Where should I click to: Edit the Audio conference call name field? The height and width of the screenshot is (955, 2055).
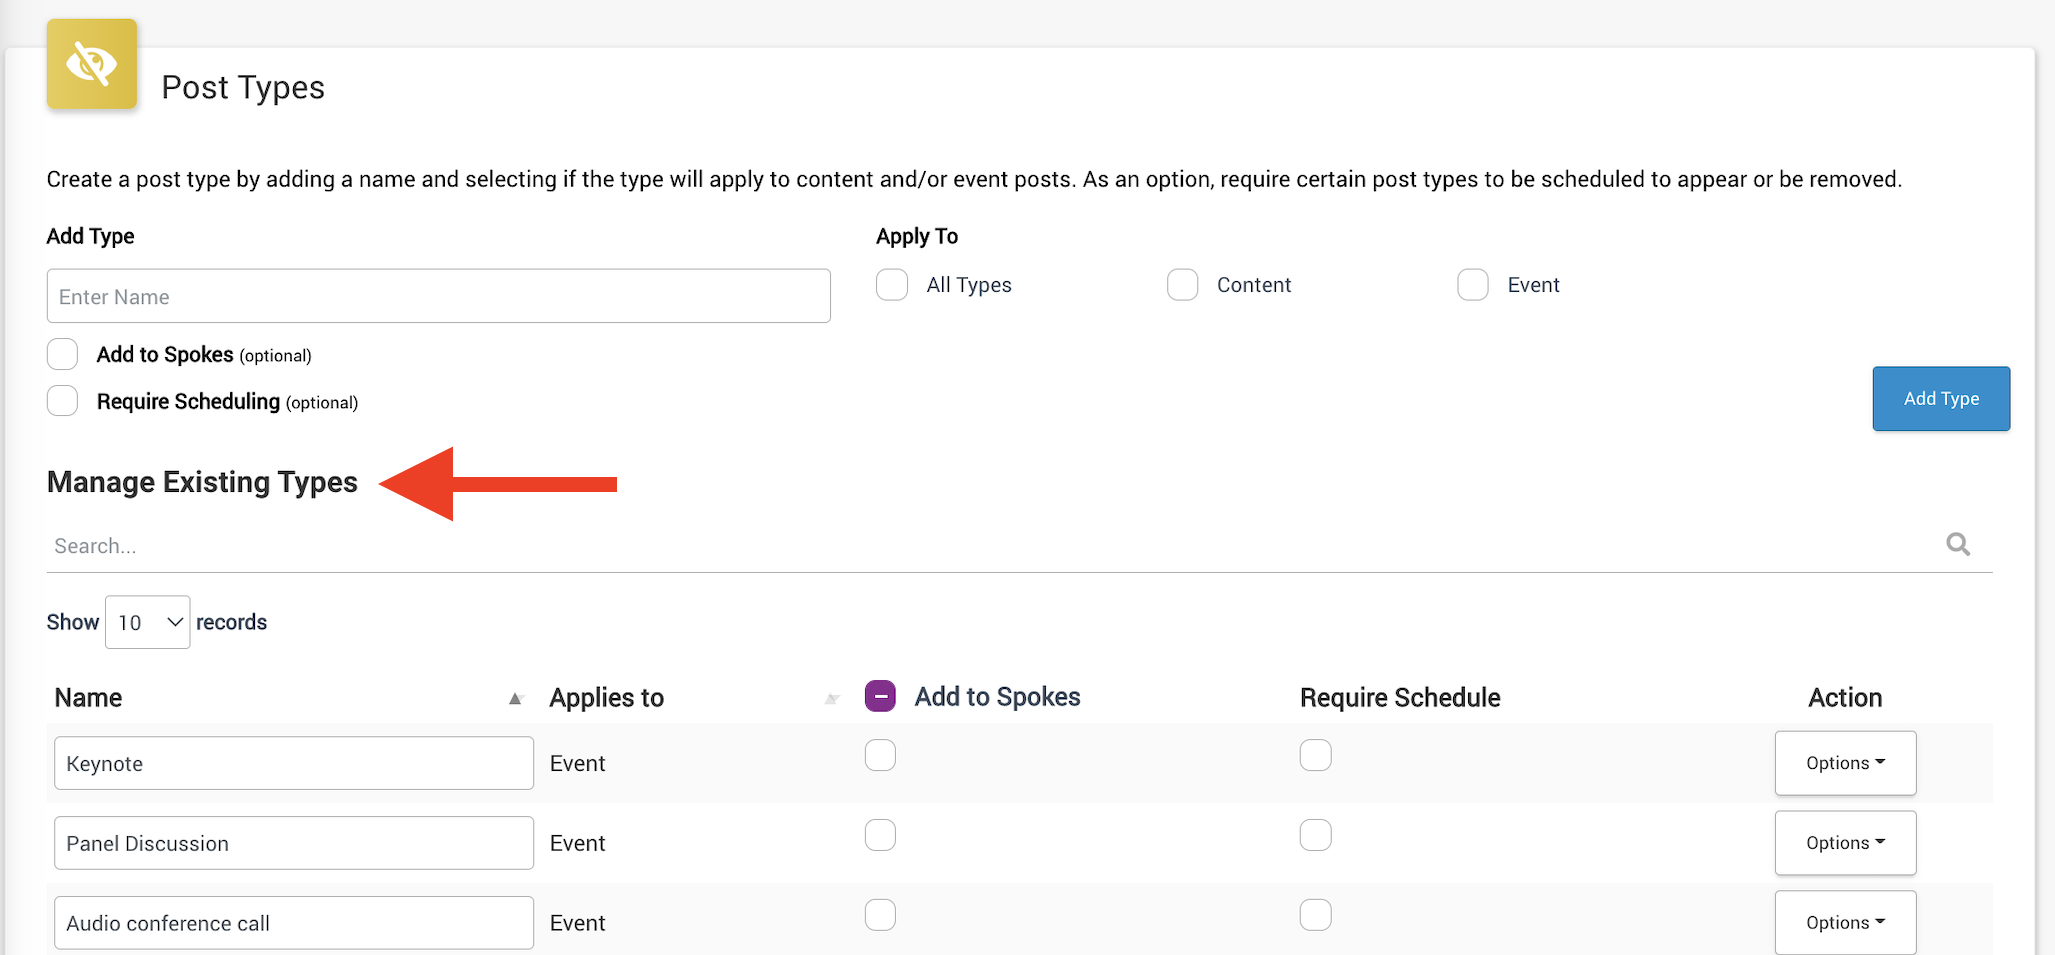click(x=294, y=922)
